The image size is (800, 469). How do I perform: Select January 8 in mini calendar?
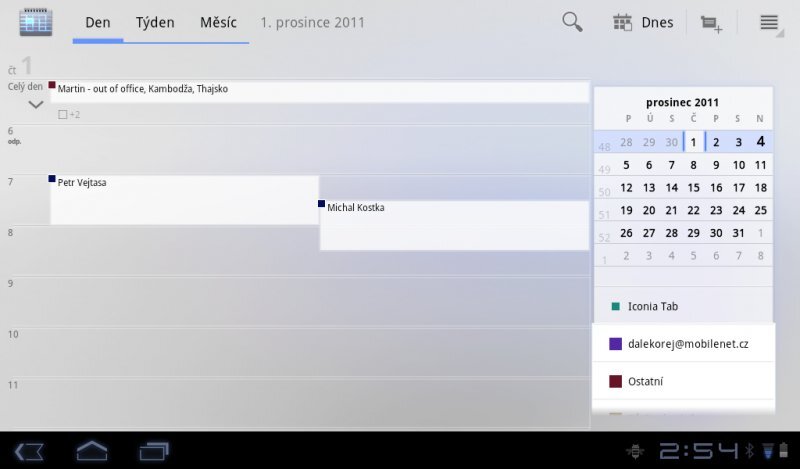(x=760, y=256)
